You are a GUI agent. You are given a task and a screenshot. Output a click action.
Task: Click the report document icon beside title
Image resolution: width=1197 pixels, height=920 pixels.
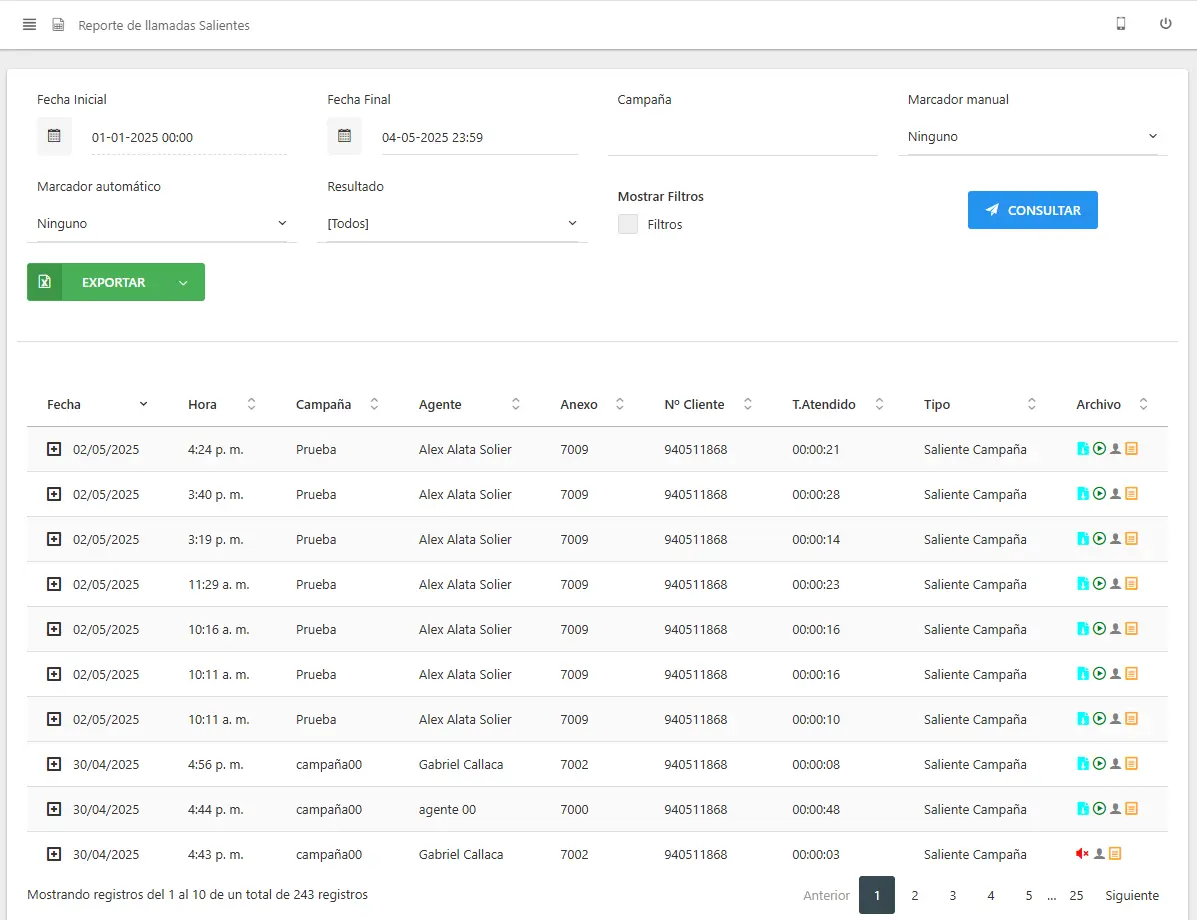[x=58, y=24]
